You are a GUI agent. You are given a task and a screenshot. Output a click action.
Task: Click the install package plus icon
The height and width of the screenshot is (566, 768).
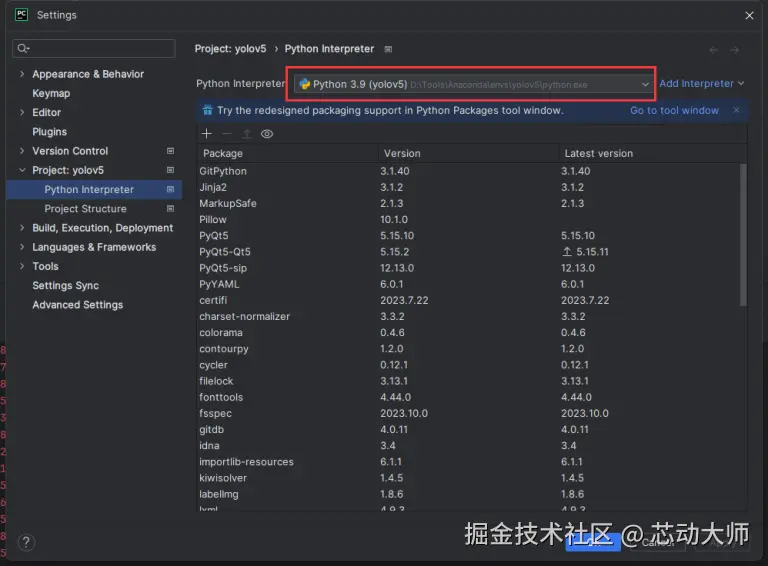(207, 134)
